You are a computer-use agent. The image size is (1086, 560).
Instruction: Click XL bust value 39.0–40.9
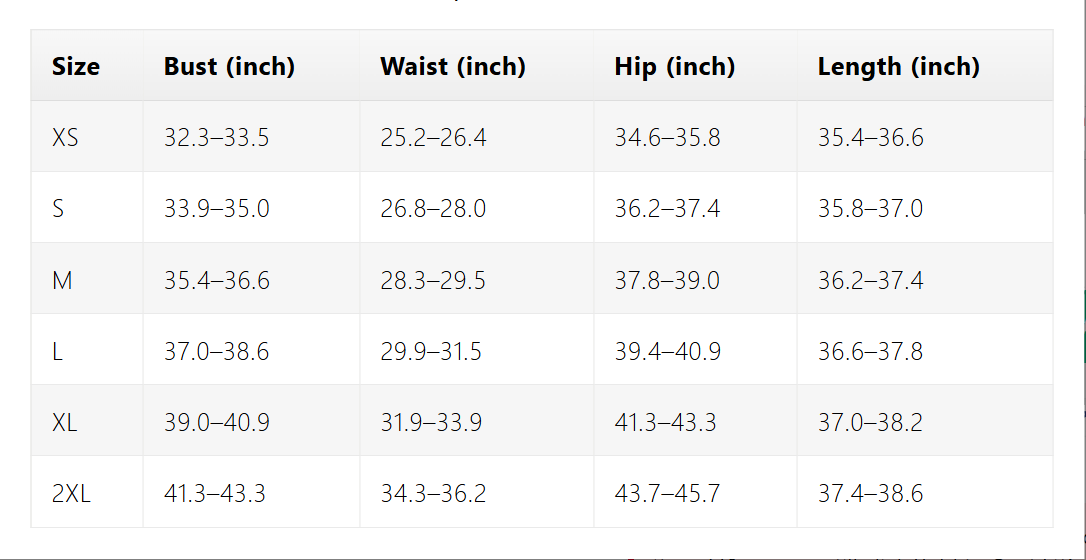tap(216, 423)
